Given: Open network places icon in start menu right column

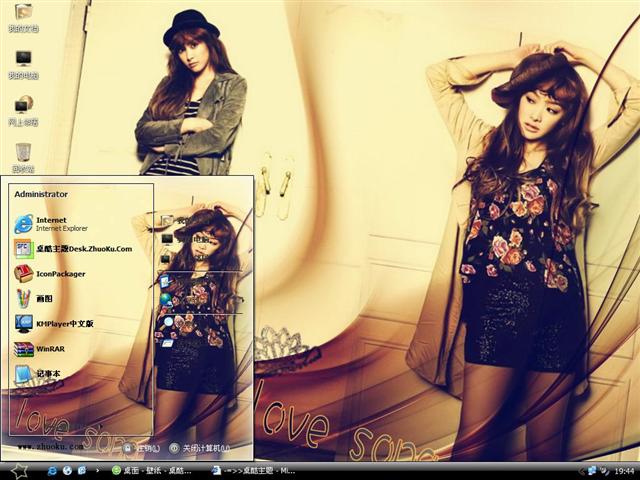Looking at the screenshot, I should (166, 258).
